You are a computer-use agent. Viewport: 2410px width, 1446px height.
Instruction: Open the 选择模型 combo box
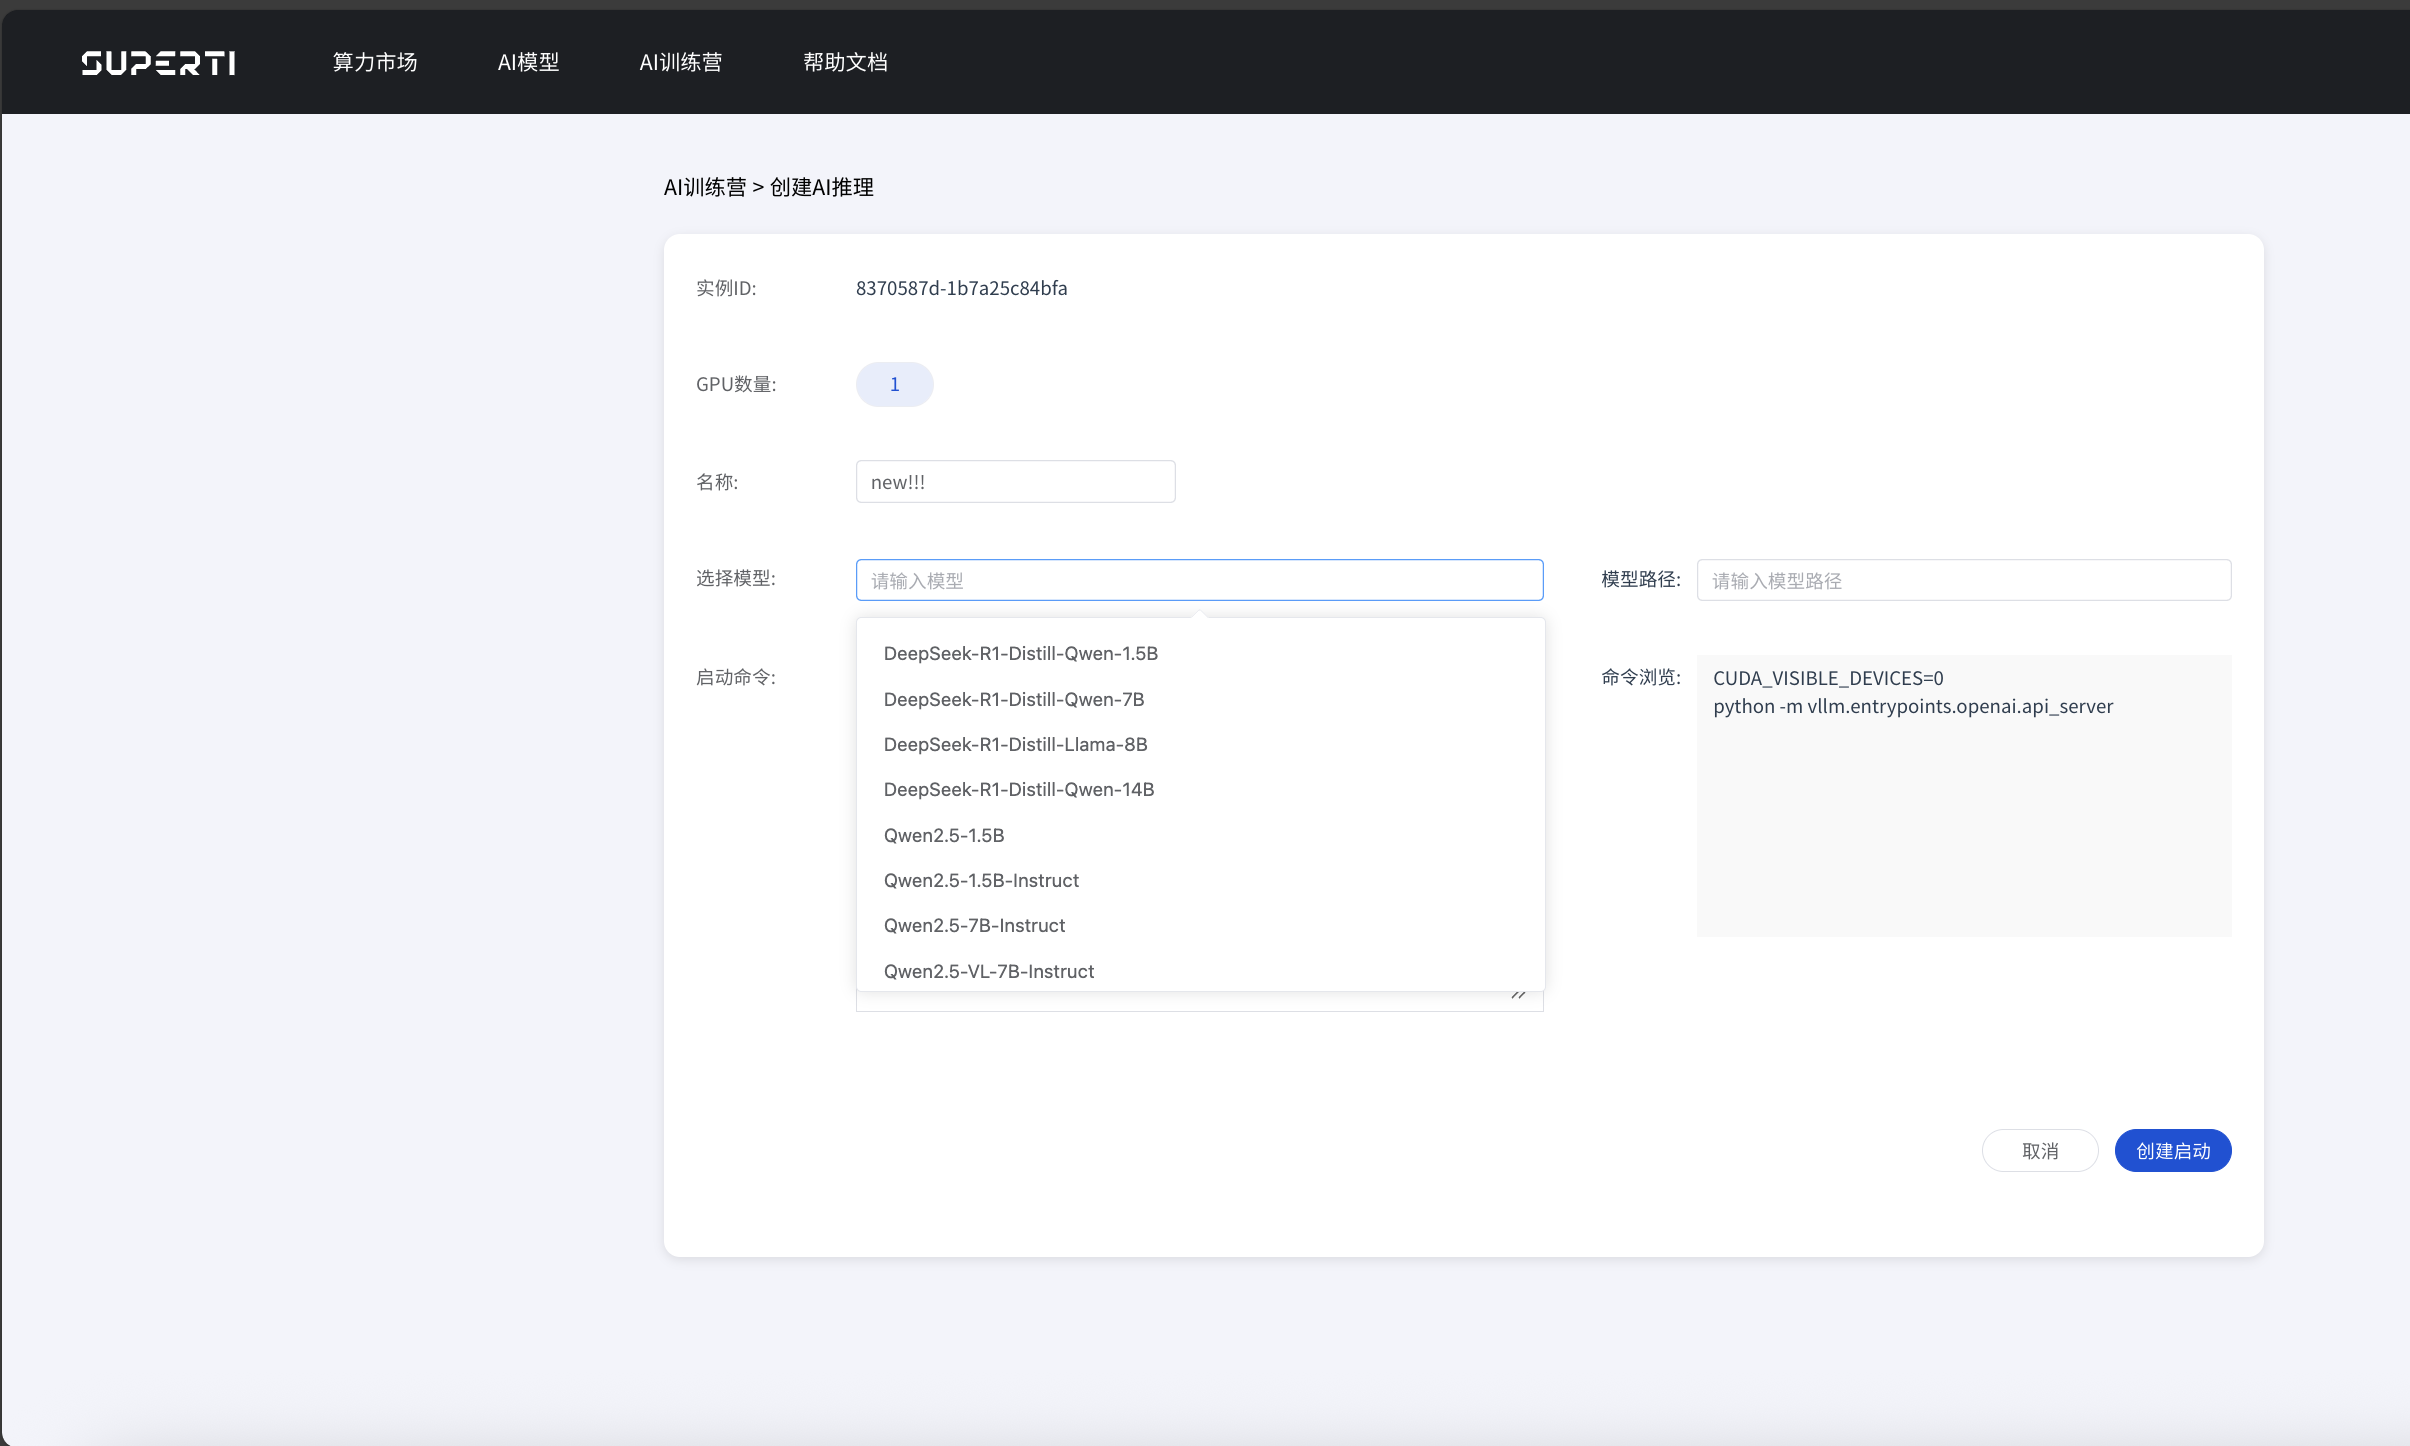[x=1200, y=580]
